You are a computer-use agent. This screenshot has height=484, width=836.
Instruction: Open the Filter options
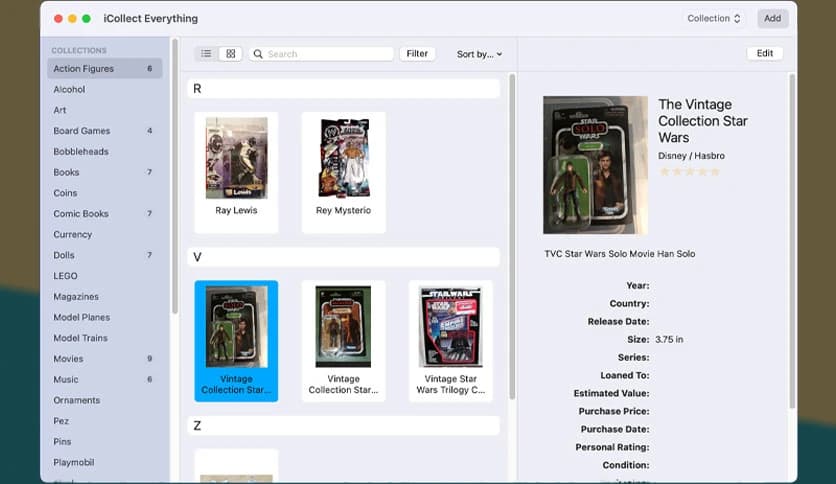pos(417,54)
